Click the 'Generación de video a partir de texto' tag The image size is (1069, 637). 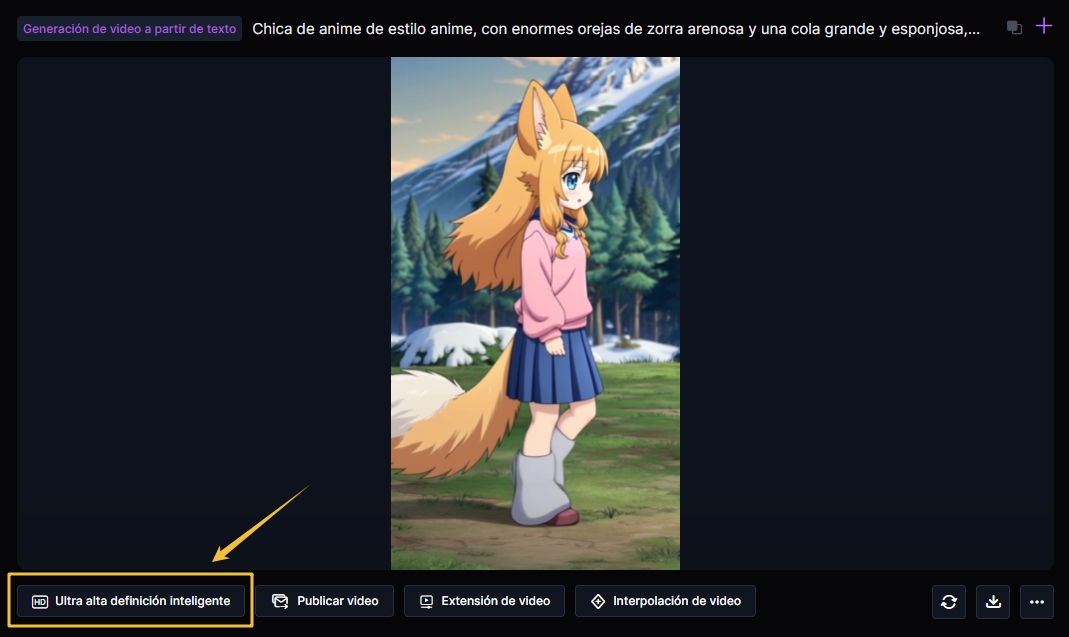pos(130,29)
